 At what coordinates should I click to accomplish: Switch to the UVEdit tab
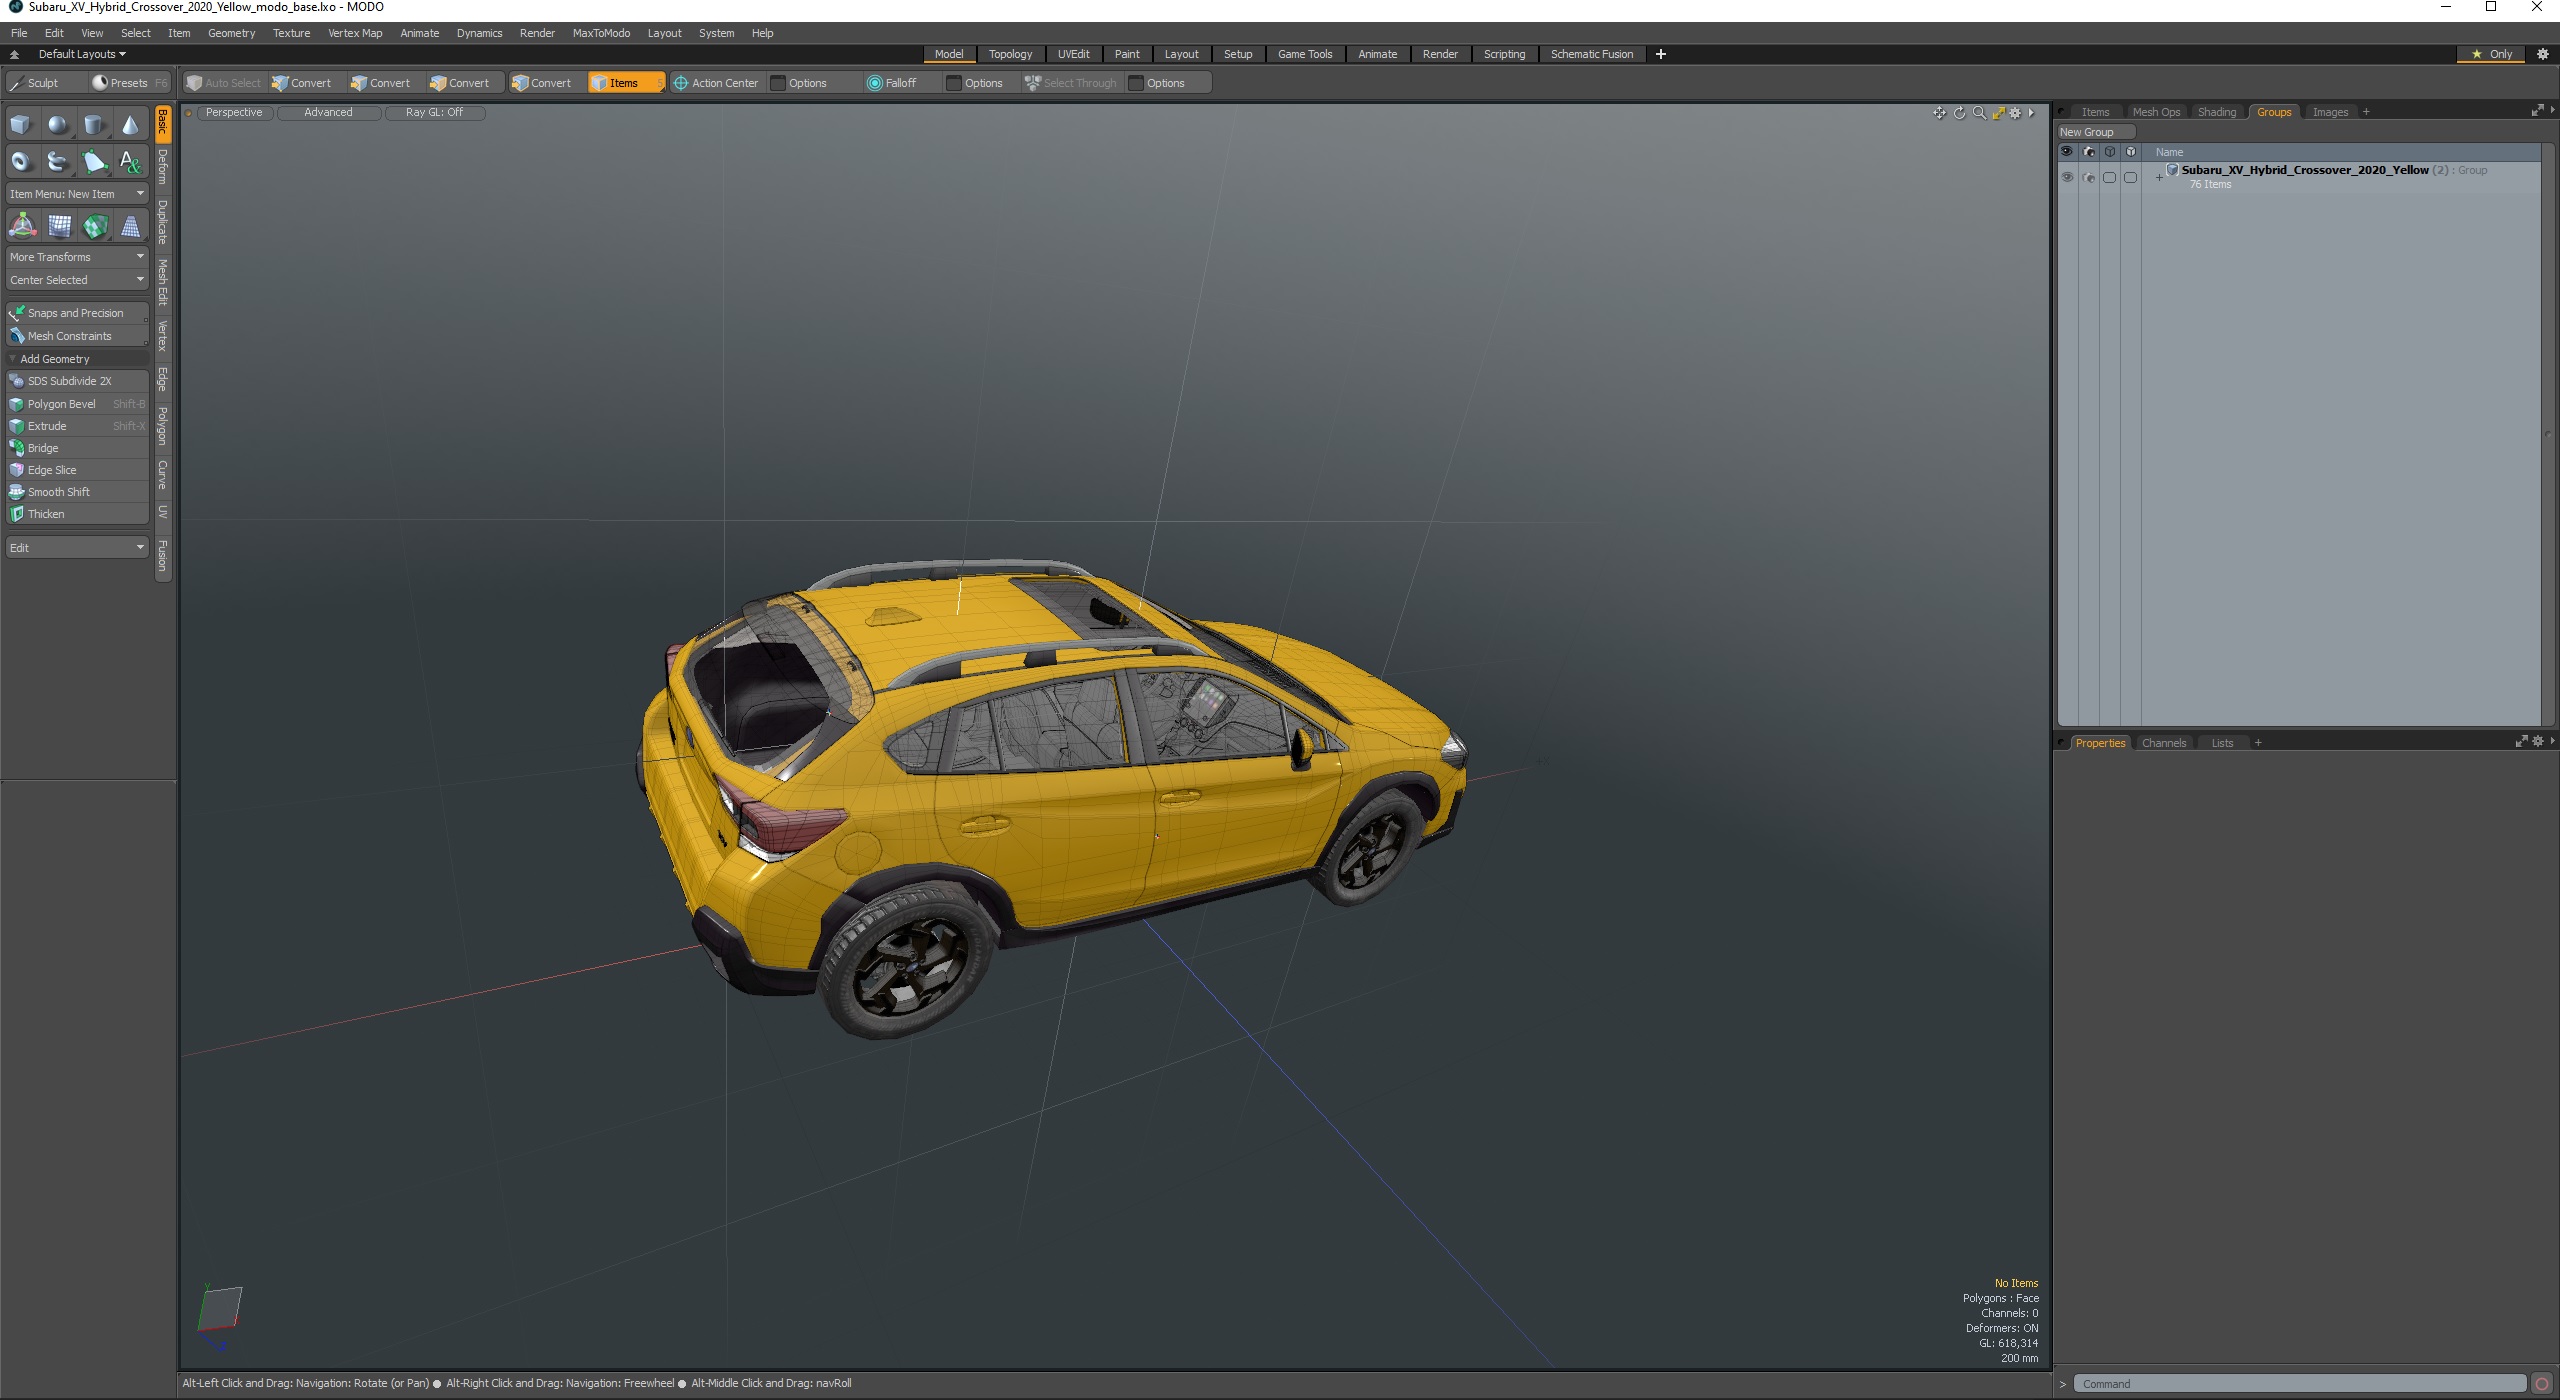point(1071,53)
